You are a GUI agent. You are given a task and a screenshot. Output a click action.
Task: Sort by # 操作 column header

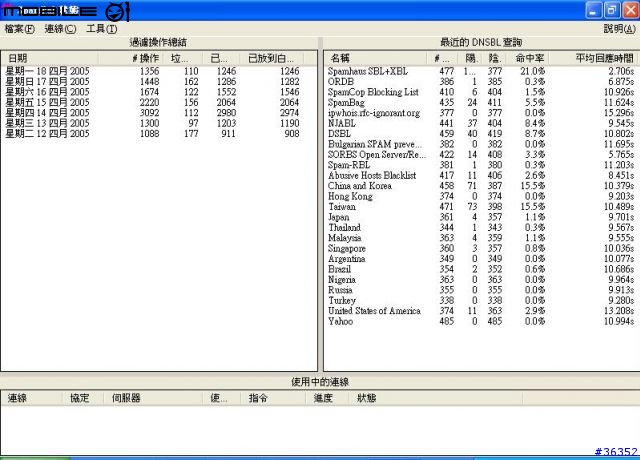point(131,58)
